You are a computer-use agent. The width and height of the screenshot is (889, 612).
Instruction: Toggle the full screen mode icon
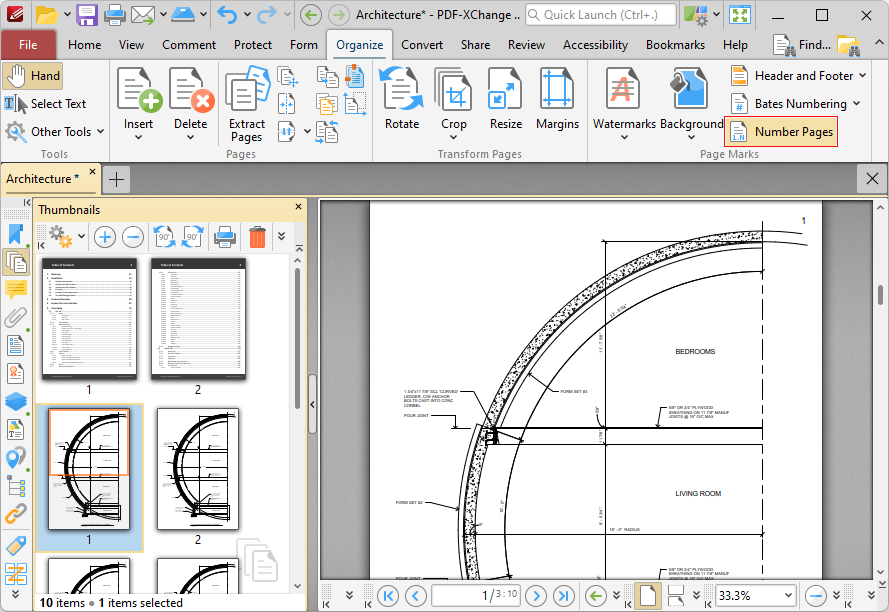click(x=740, y=15)
